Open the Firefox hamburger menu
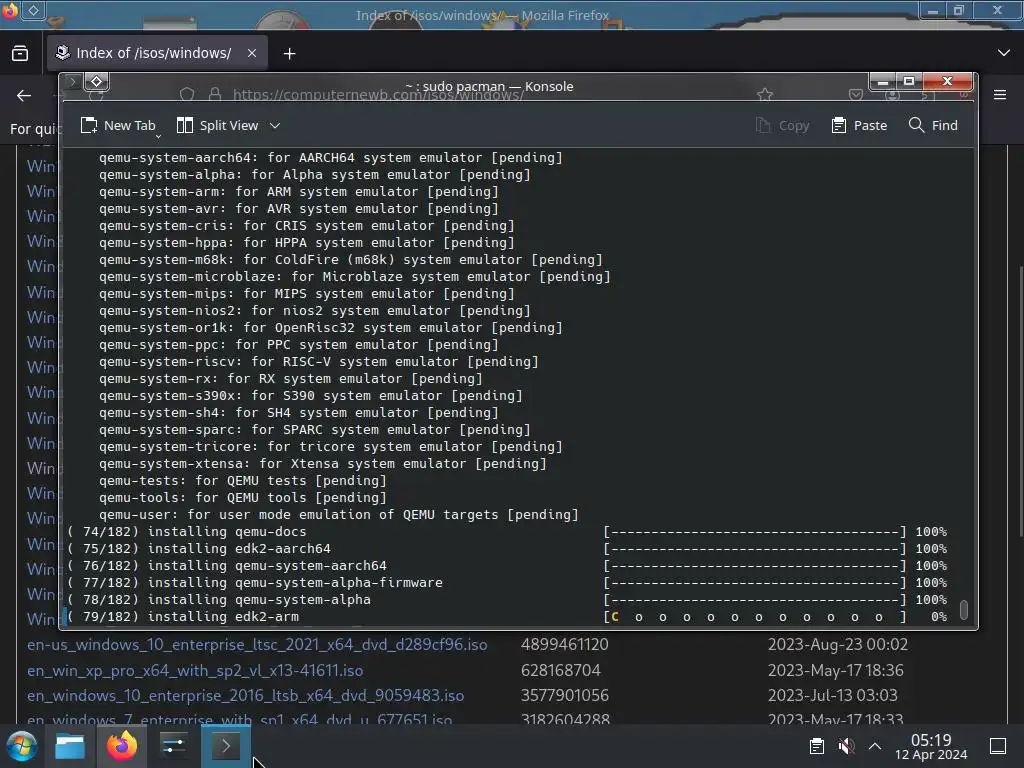1024x768 pixels. click(1000, 95)
